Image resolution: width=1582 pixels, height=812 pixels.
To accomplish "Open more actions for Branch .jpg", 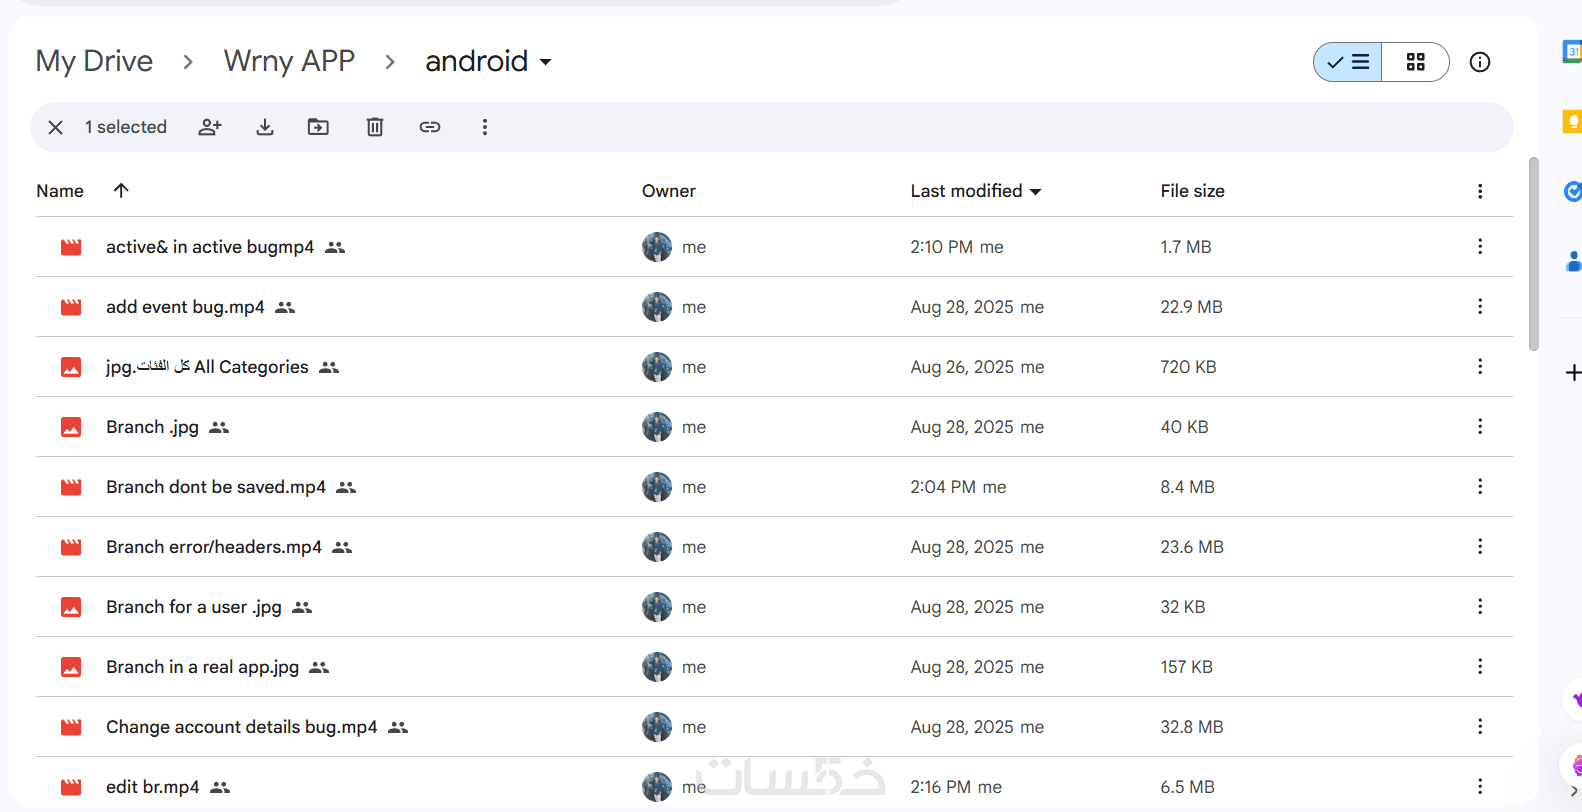I will coord(1480,427).
